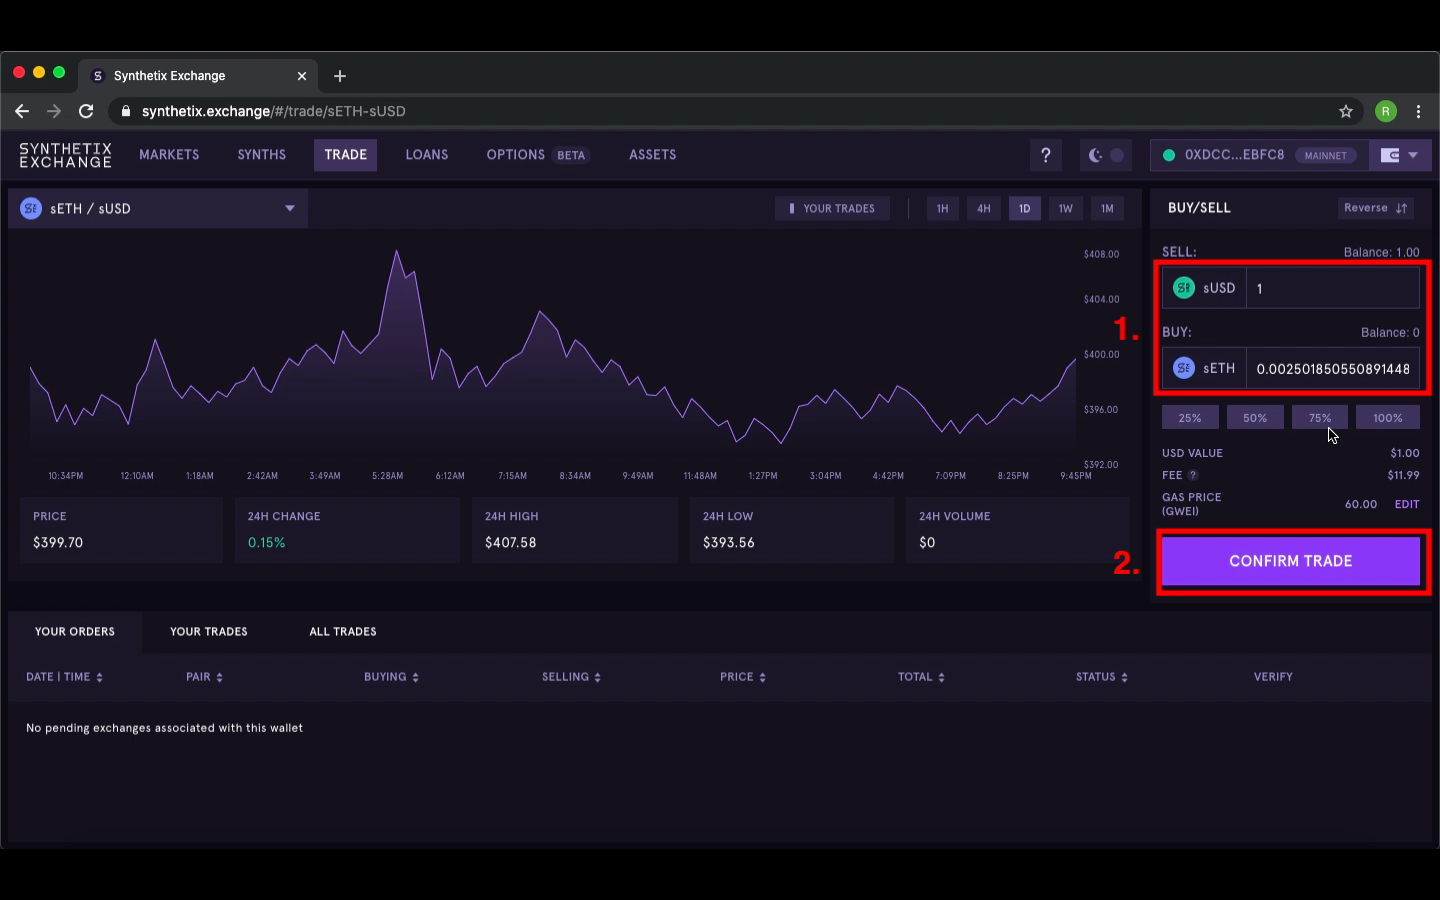Click the fee info question icon

pyautogui.click(x=1193, y=475)
